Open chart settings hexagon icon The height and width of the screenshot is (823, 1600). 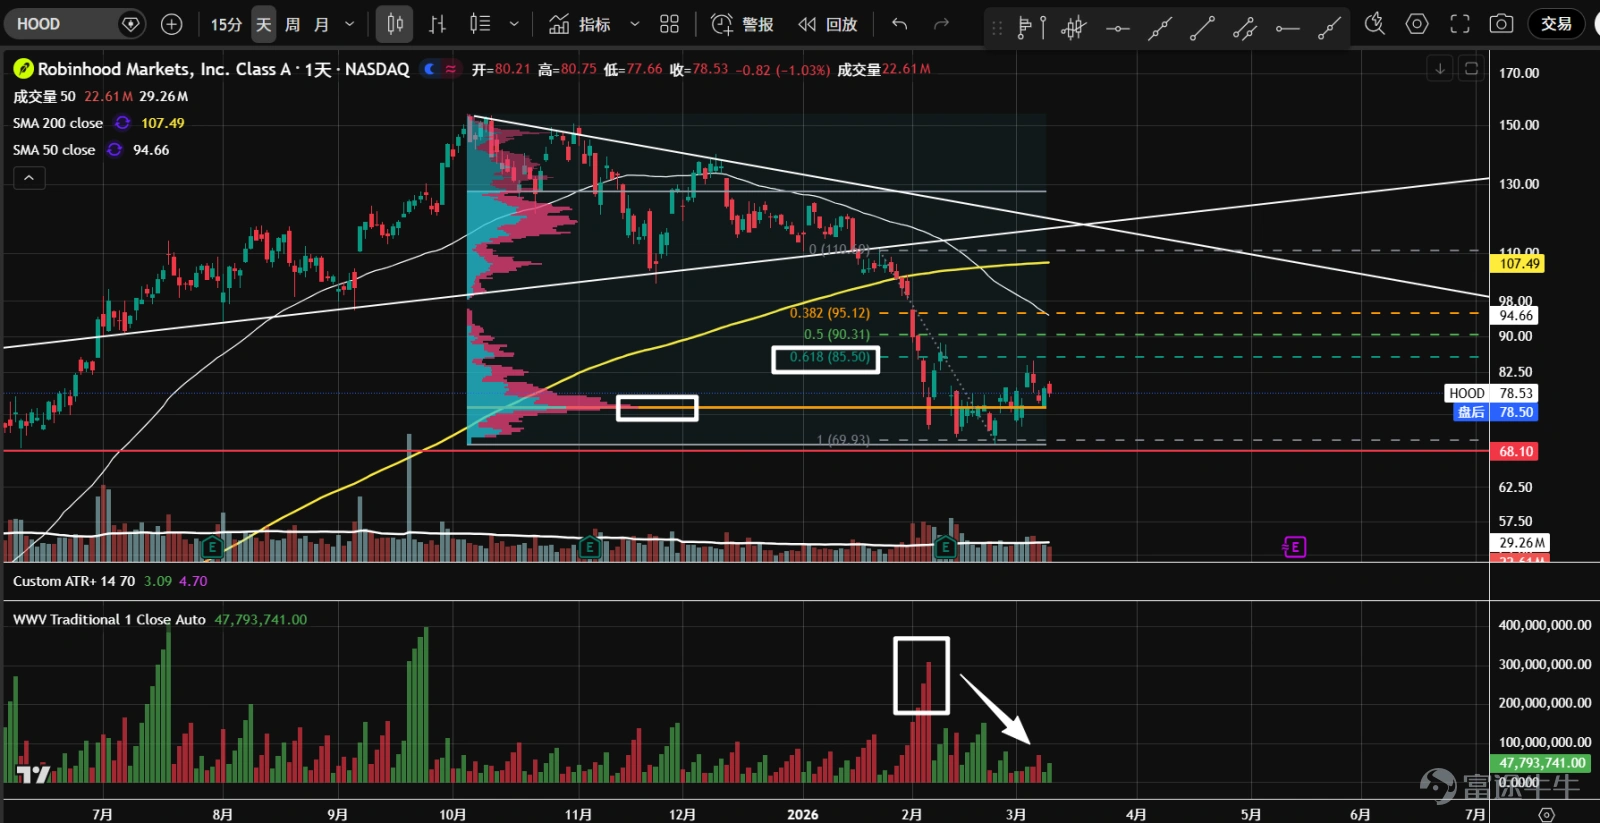coord(1417,24)
